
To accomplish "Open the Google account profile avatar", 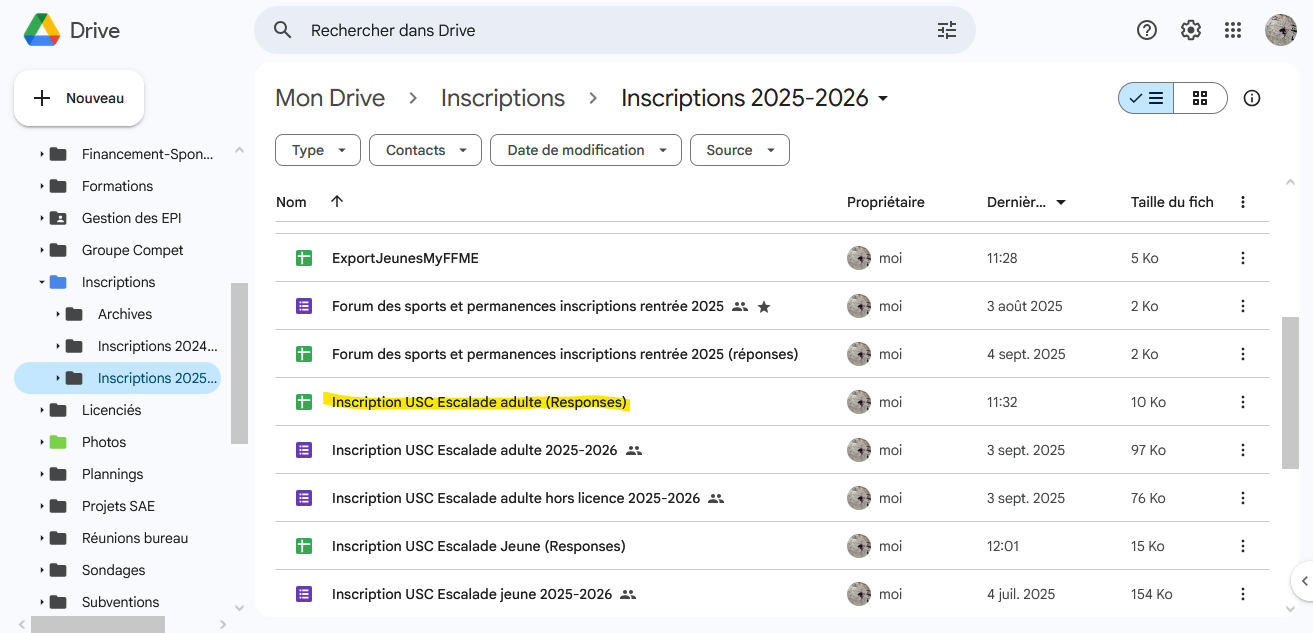I will (1280, 30).
